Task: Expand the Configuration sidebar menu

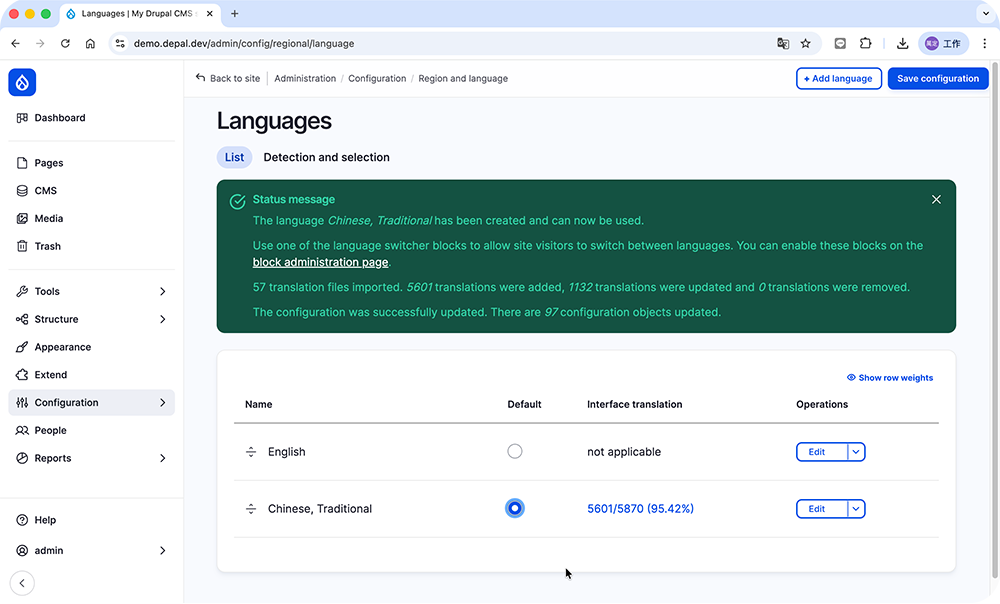Action: 162,403
